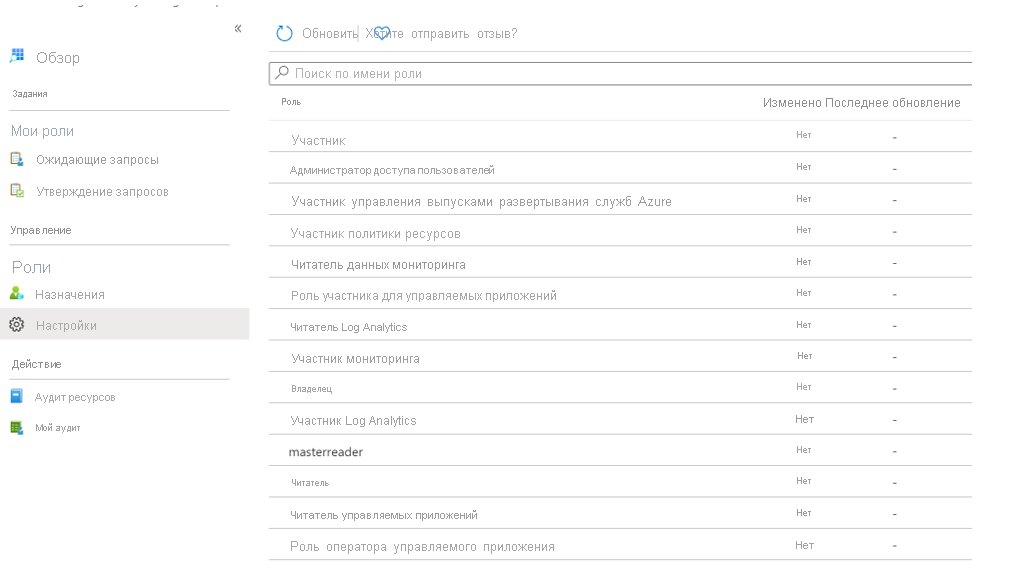
Task: Click the My audit icon
Action: pyautogui.click(x=17, y=427)
